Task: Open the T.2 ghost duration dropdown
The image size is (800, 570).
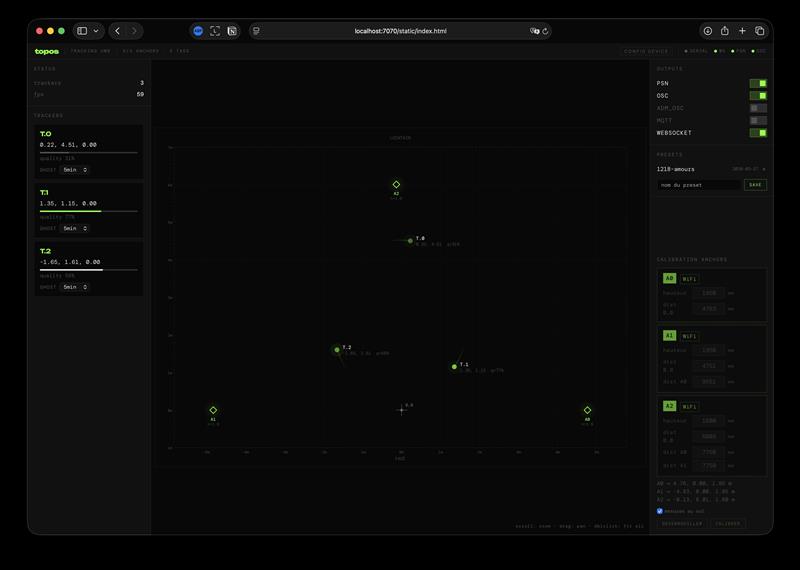Action: coord(75,287)
